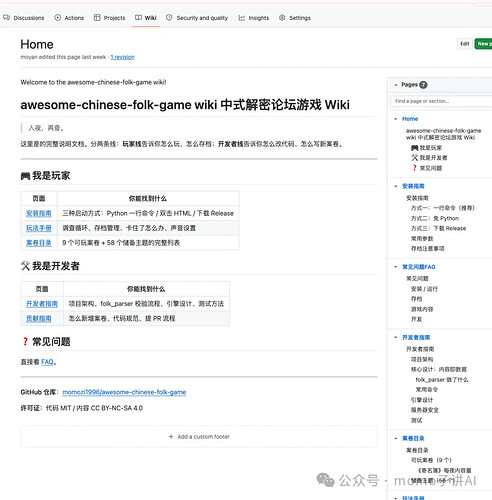Collapse the 案卷目录 sidebar section arrow
The height and width of the screenshot is (500, 492).
[x=396, y=439]
